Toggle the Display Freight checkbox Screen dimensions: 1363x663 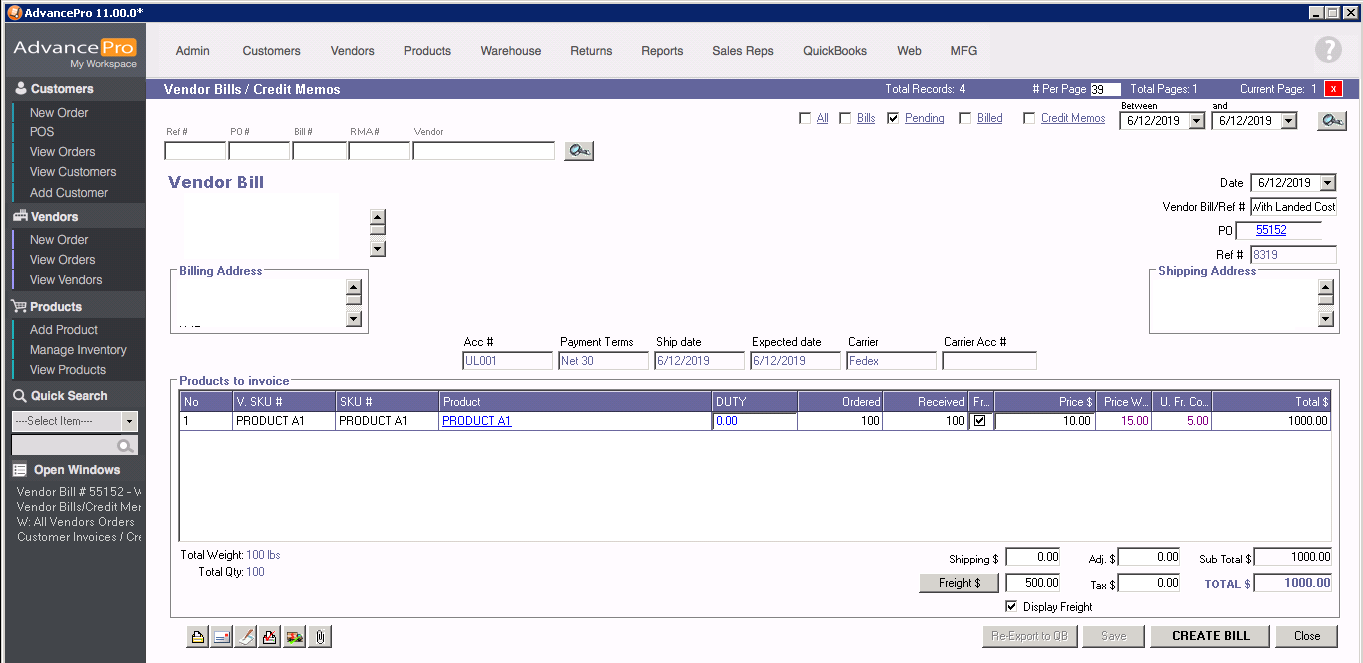[1011, 607]
